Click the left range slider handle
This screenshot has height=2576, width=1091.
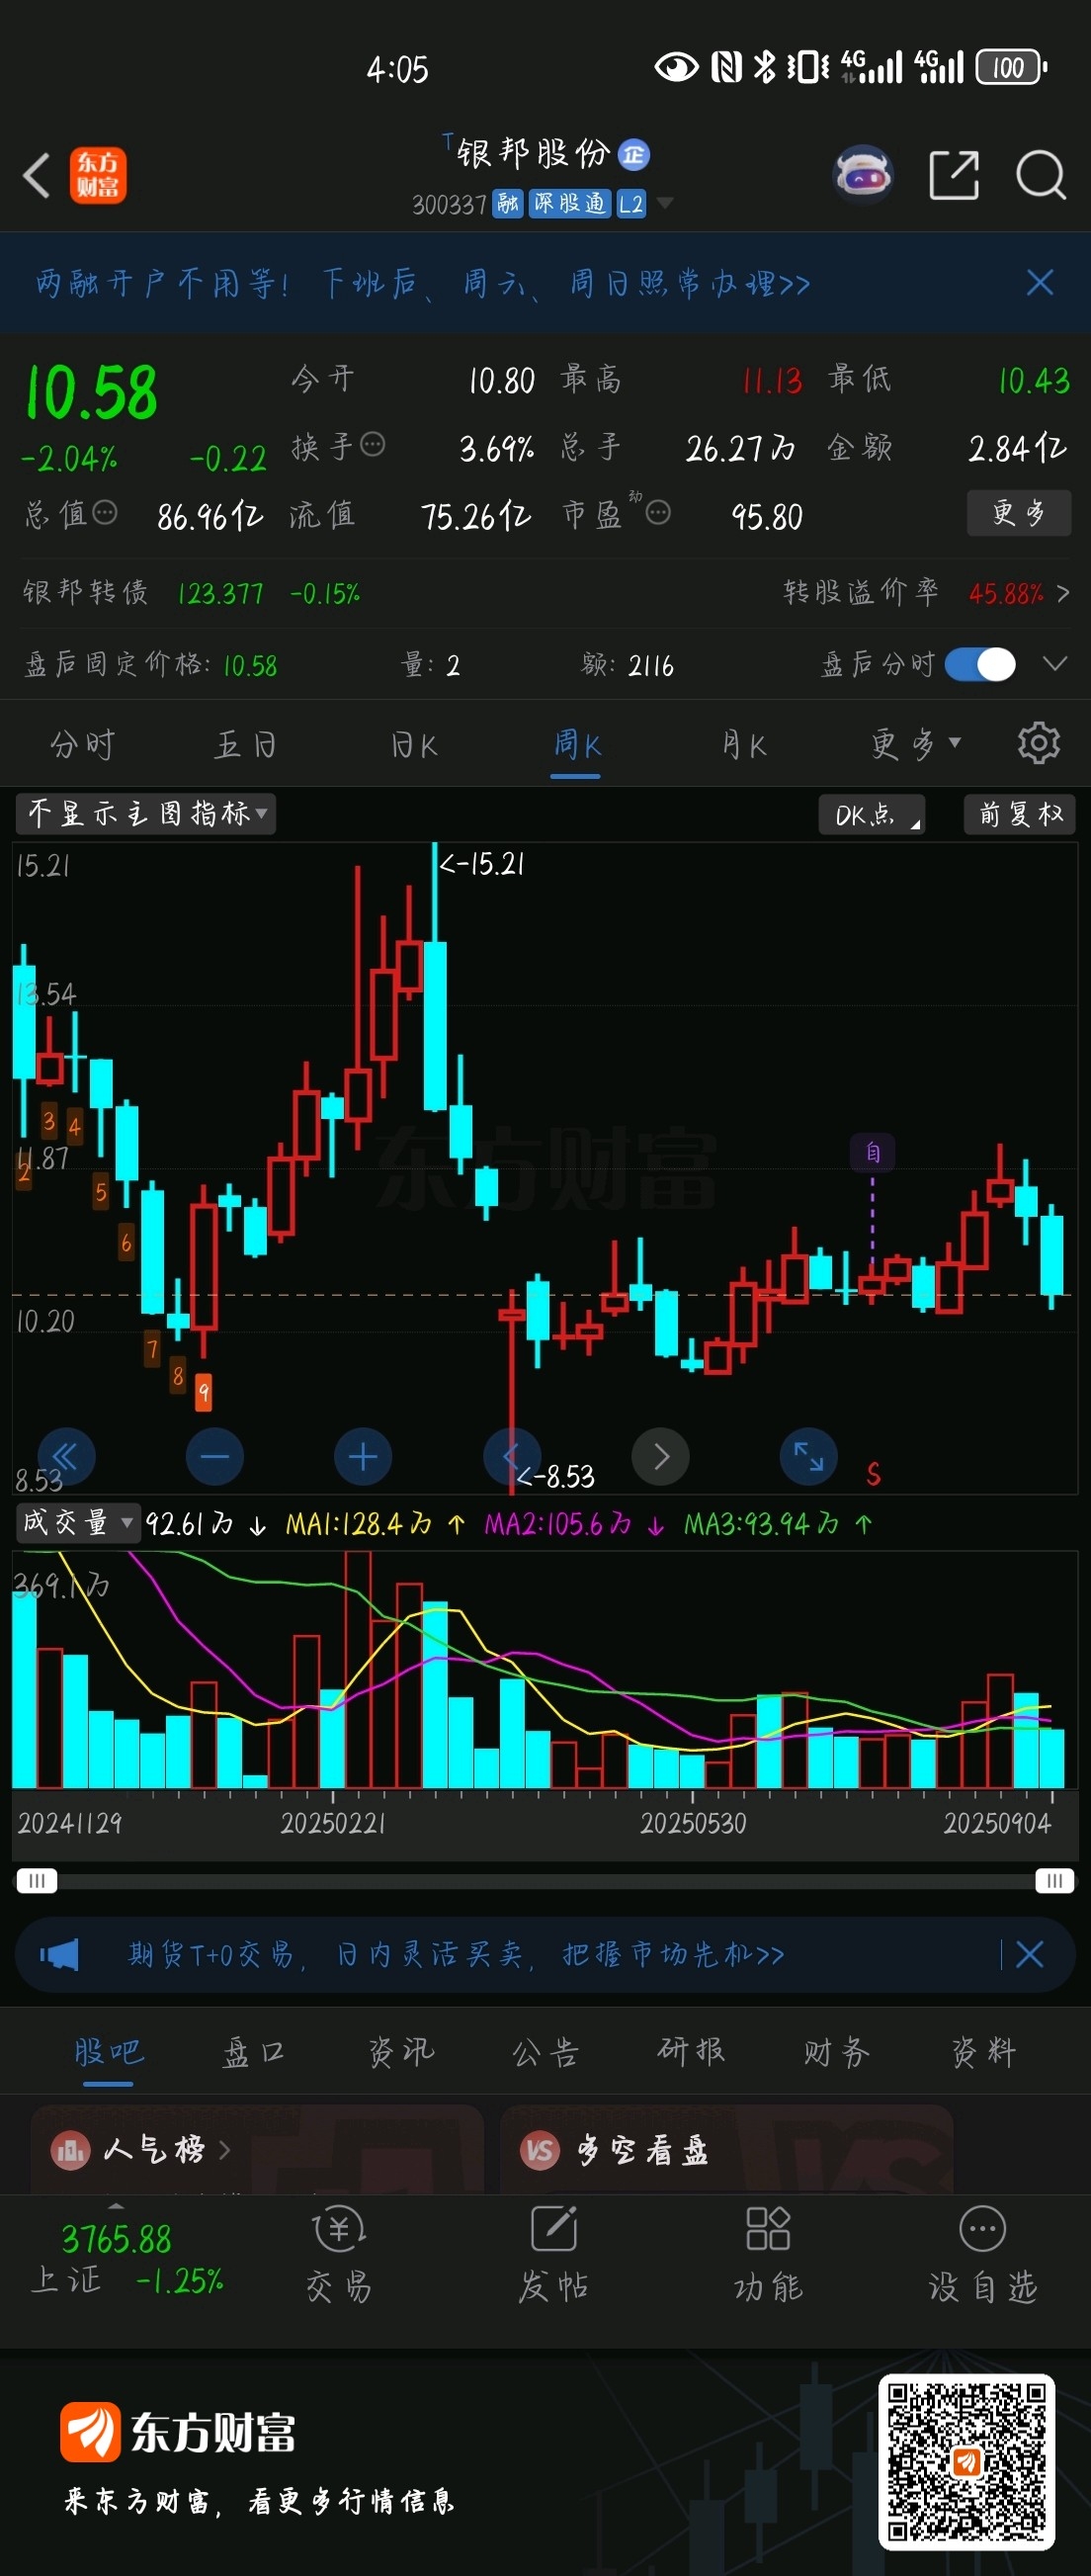37,1881
